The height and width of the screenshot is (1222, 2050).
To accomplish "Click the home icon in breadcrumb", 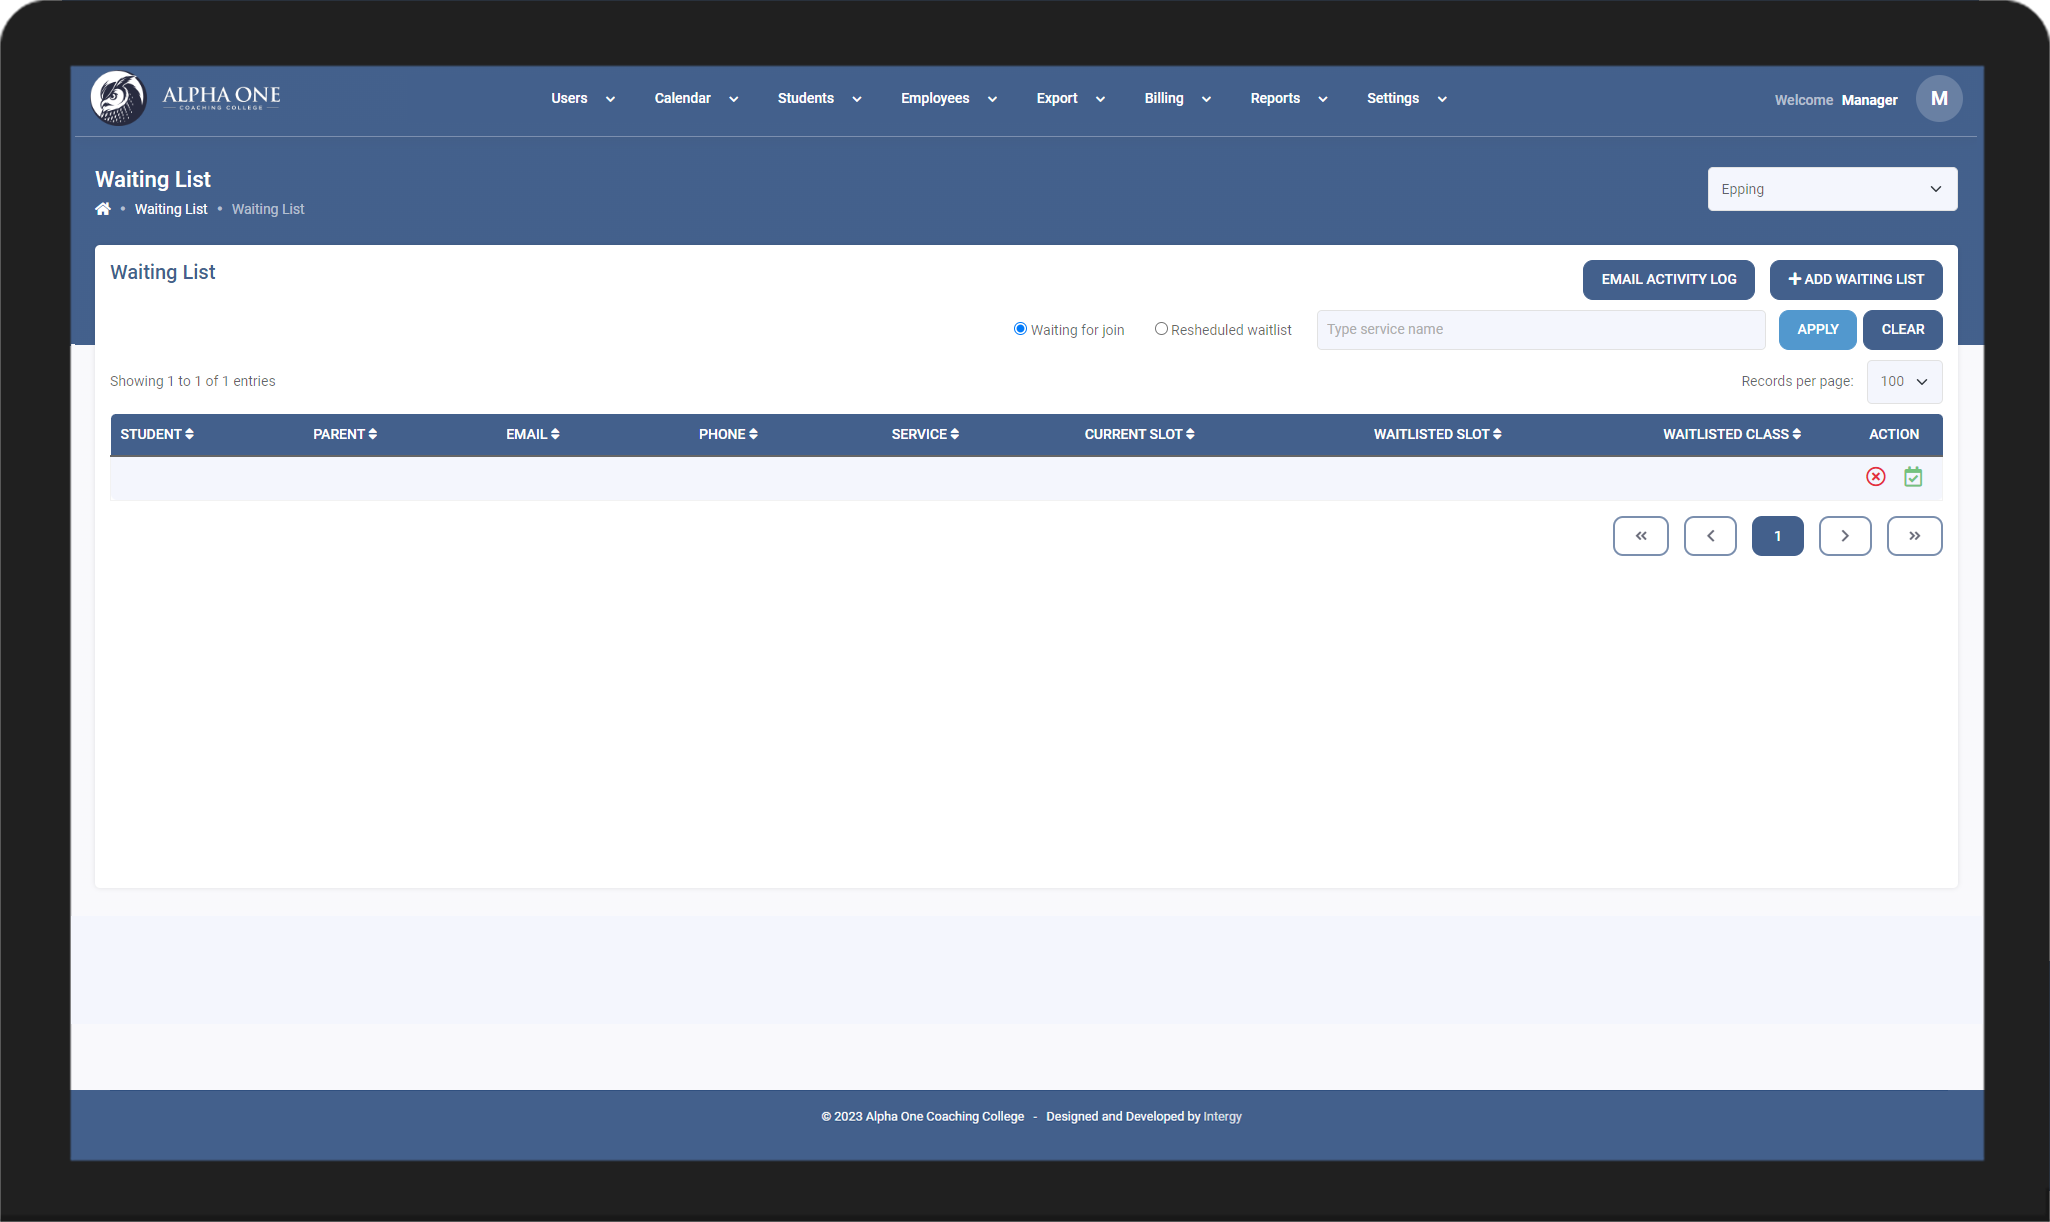I will [x=103, y=209].
